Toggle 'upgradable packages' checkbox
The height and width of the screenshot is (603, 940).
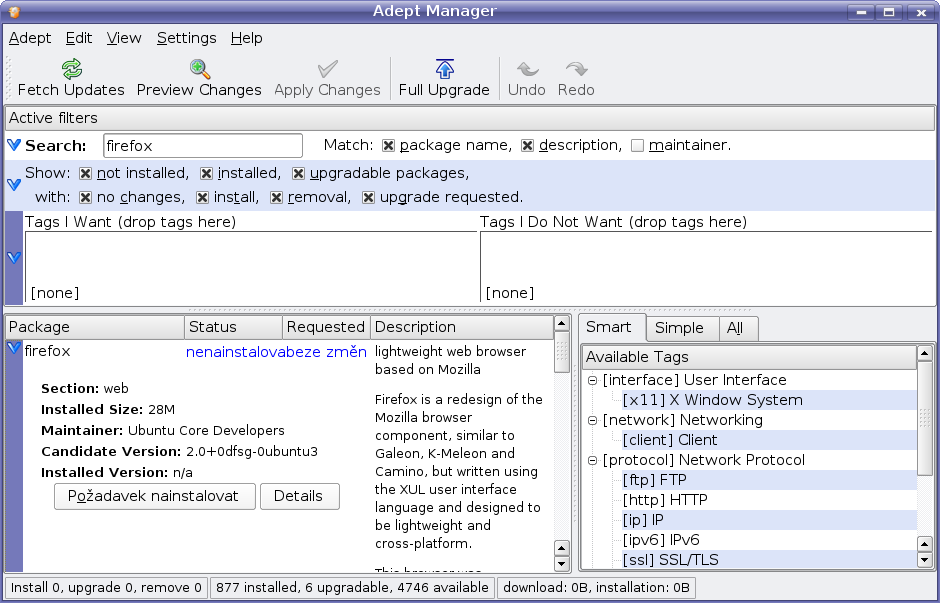pyautogui.click(x=298, y=174)
